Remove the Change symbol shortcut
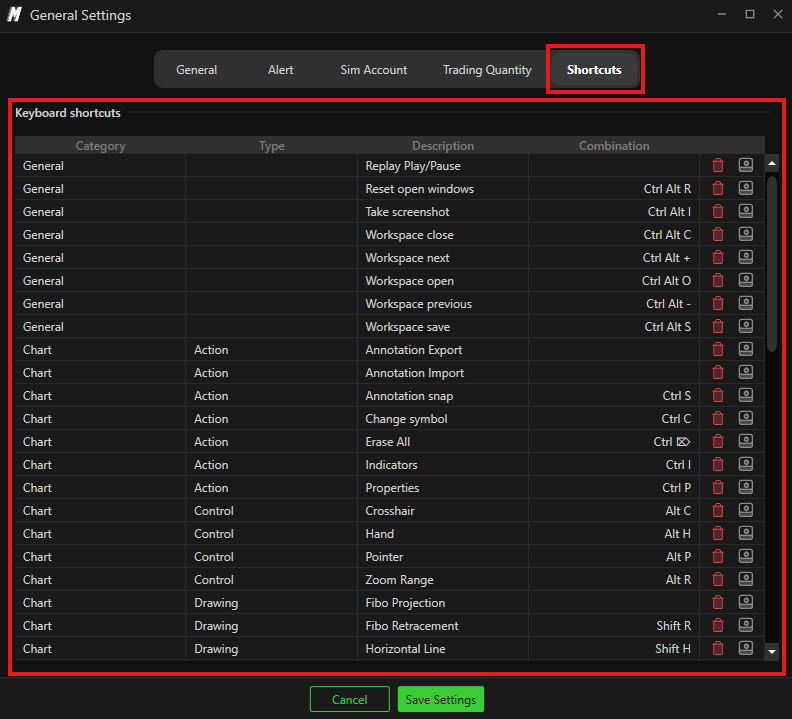Viewport: 792px width, 719px height. (718, 418)
